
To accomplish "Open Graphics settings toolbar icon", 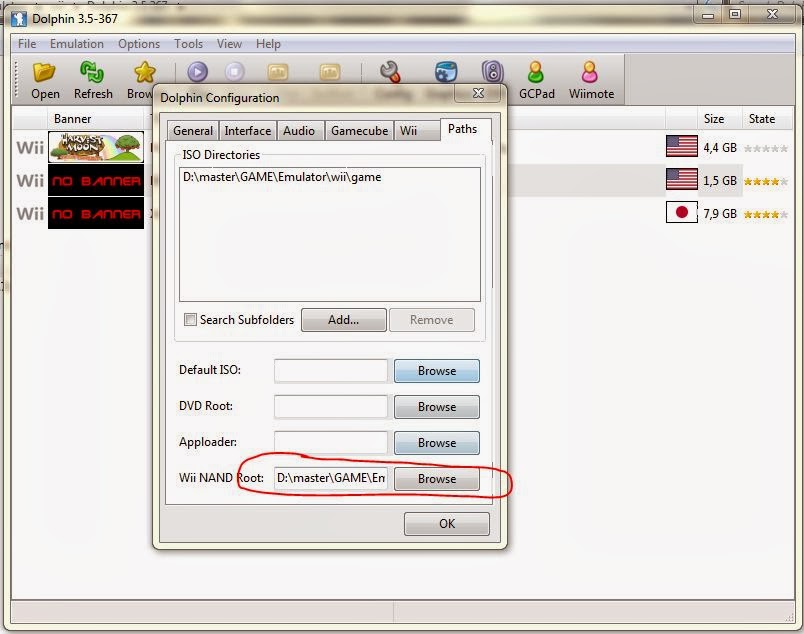I will (446, 72).
